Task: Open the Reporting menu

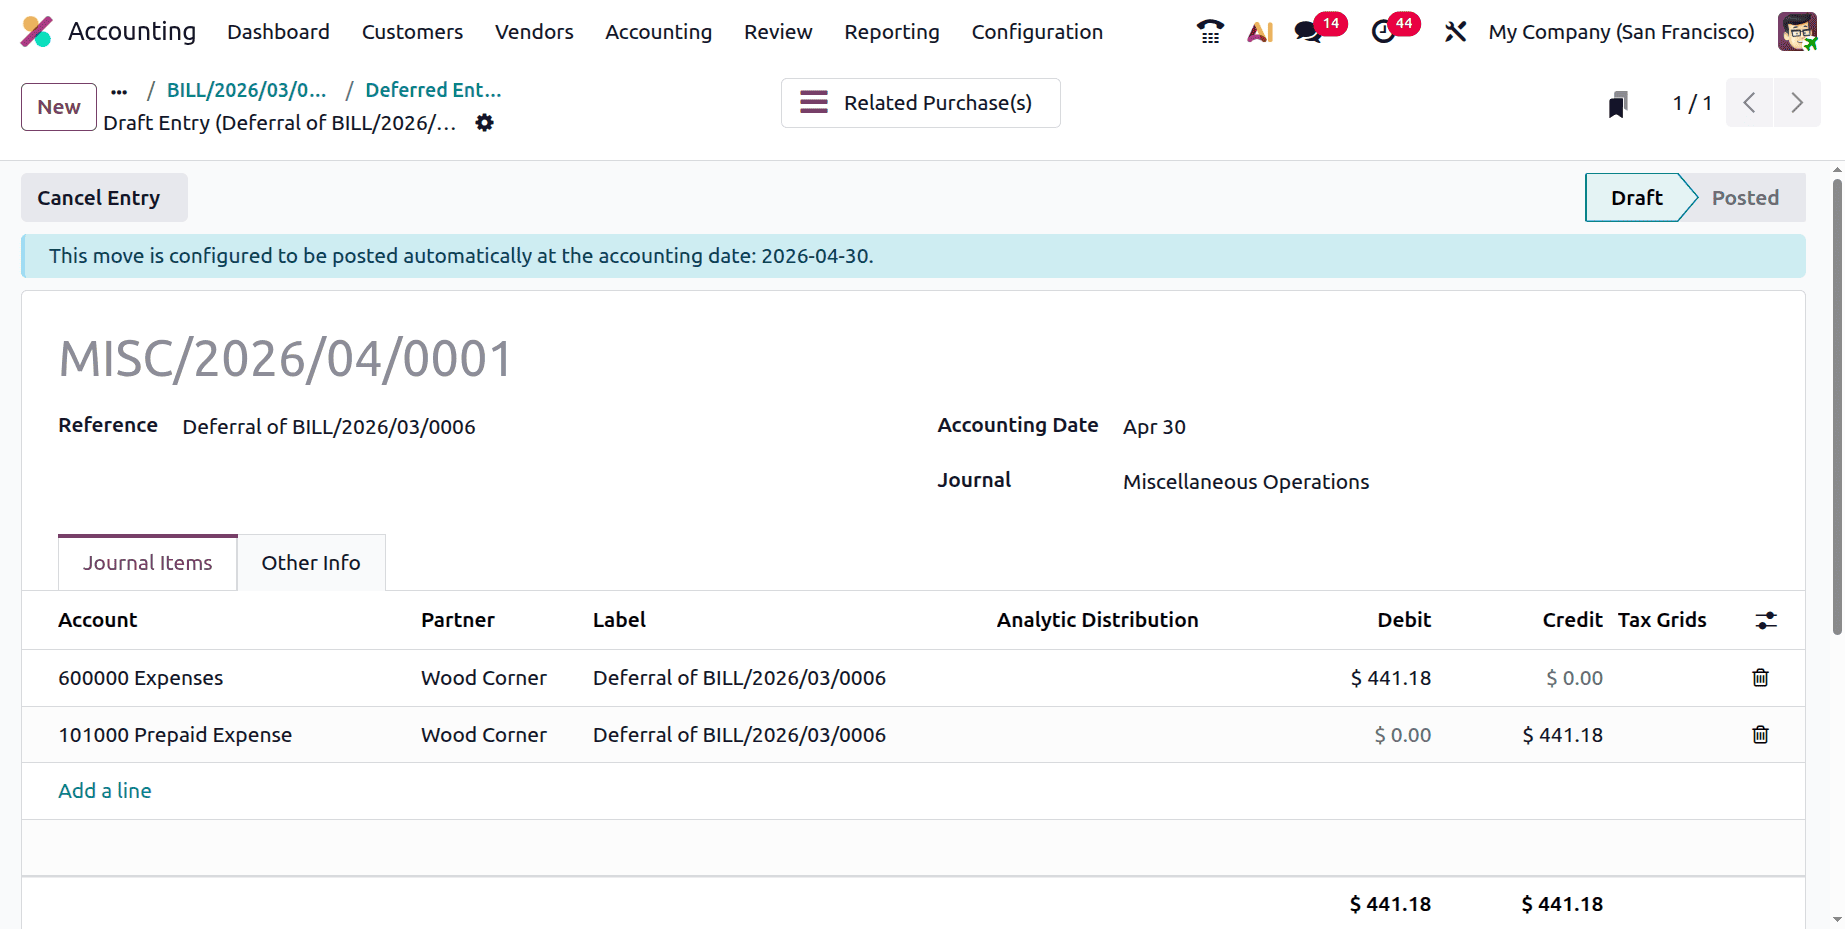Action: click(x=892, y=32)
